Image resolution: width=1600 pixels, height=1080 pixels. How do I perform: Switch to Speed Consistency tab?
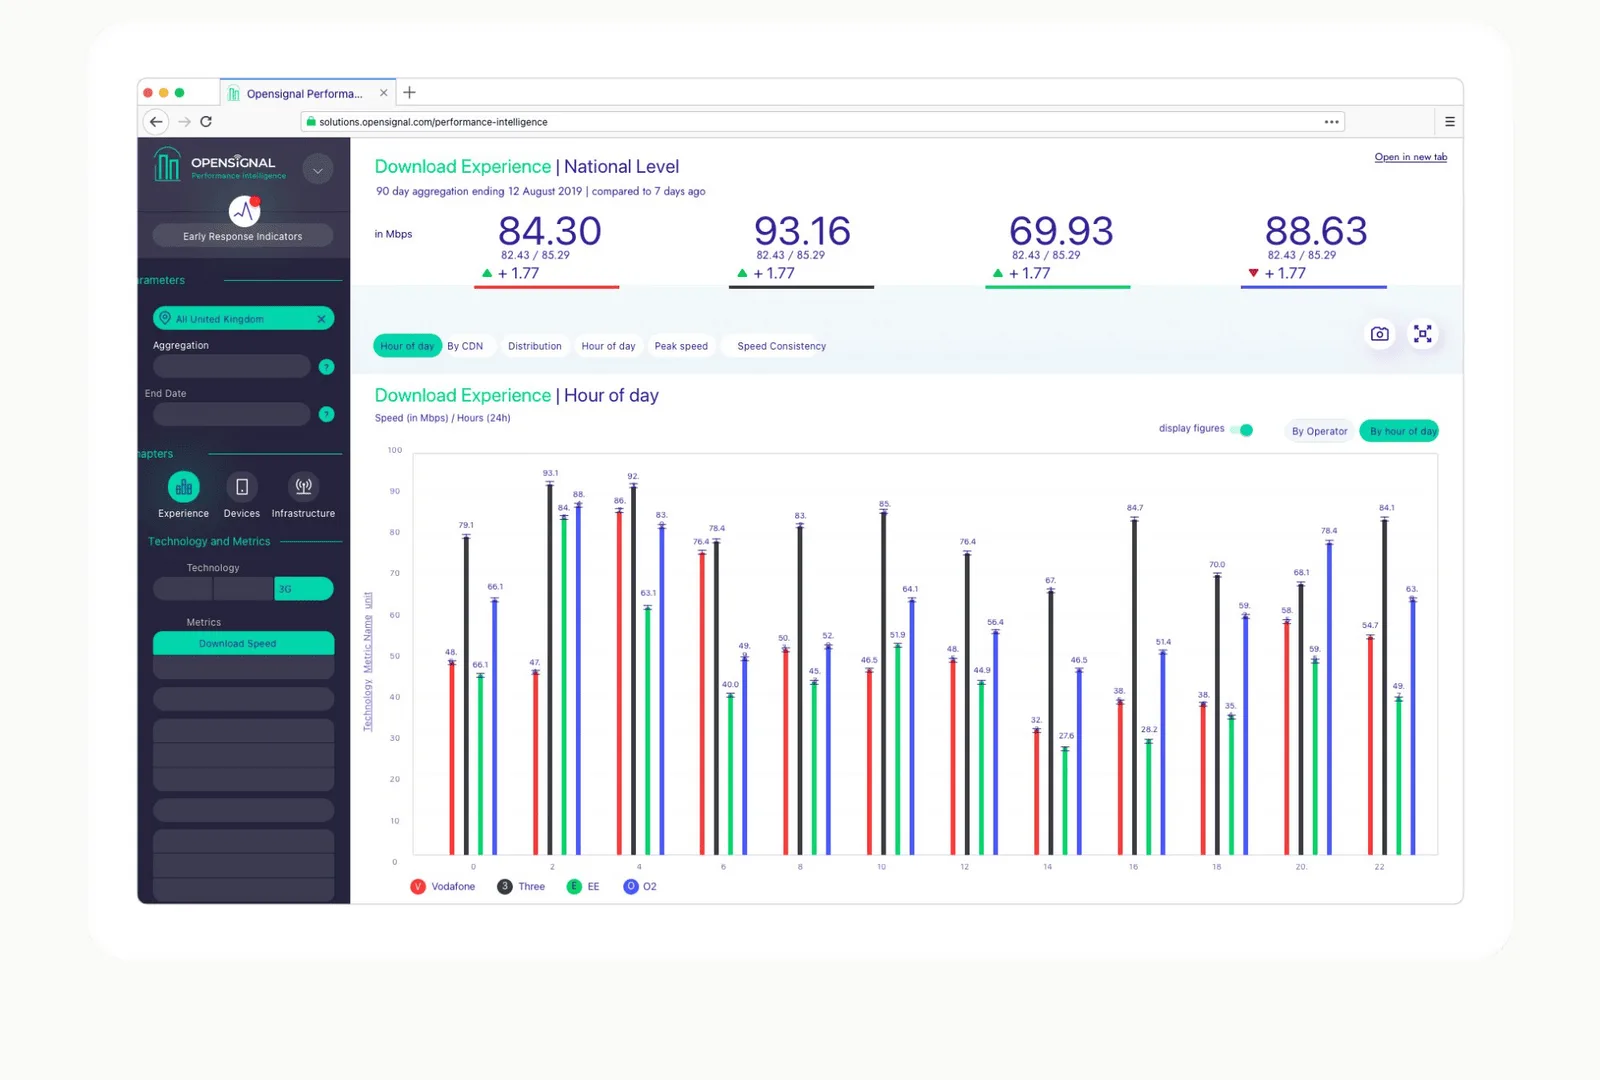click(781, 346)
